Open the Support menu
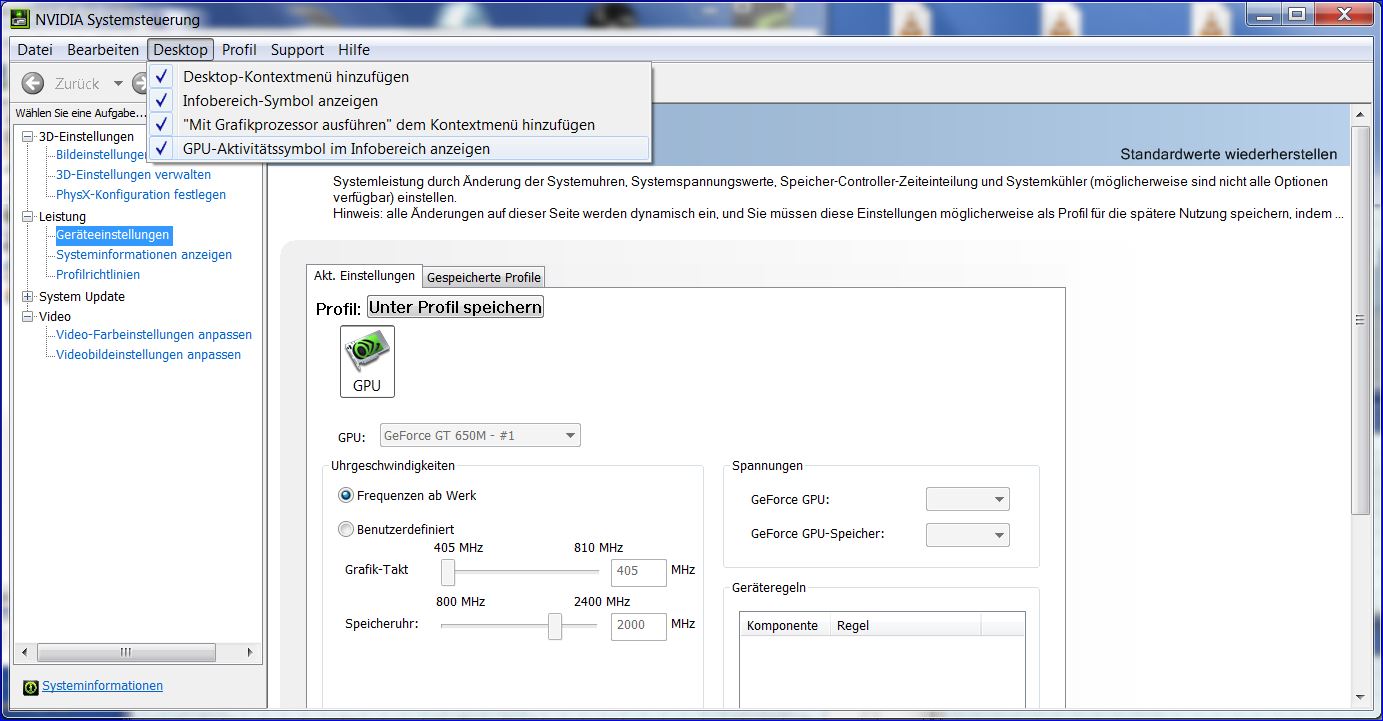The width and height of the screenshot is (1383, 721). (297, 49)
